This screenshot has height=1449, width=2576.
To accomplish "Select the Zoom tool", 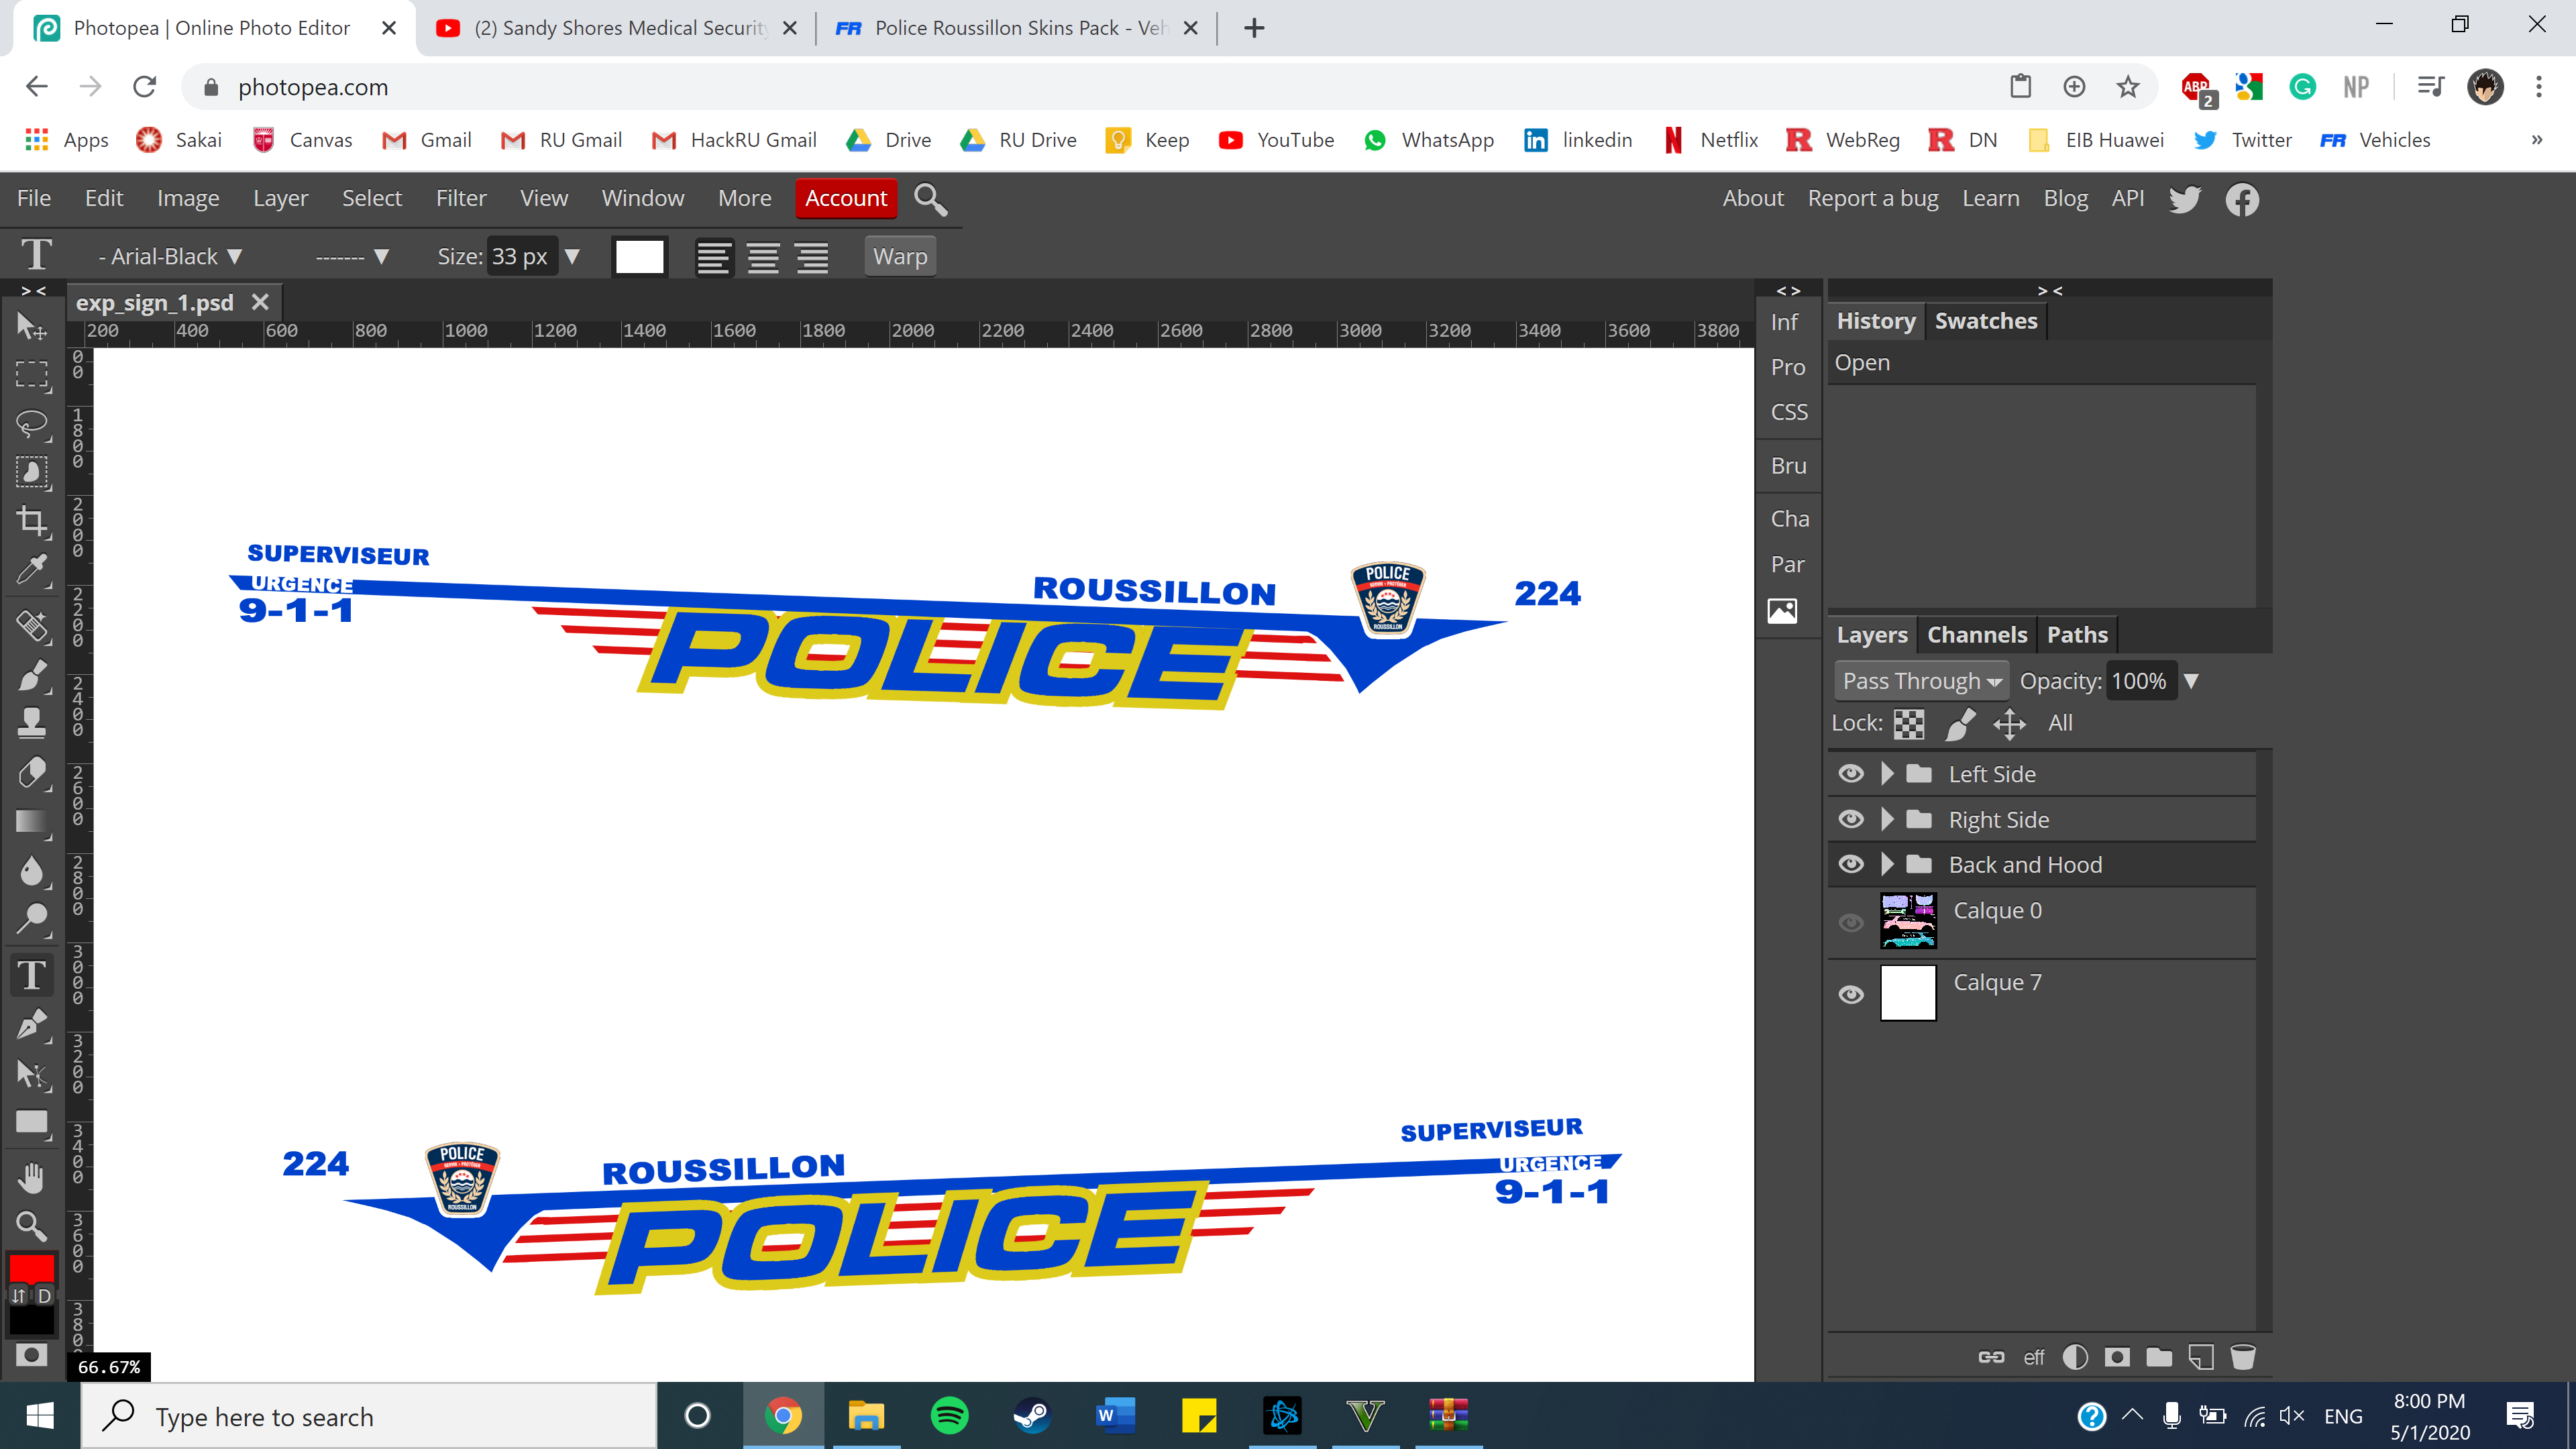I will (31, 1225).
